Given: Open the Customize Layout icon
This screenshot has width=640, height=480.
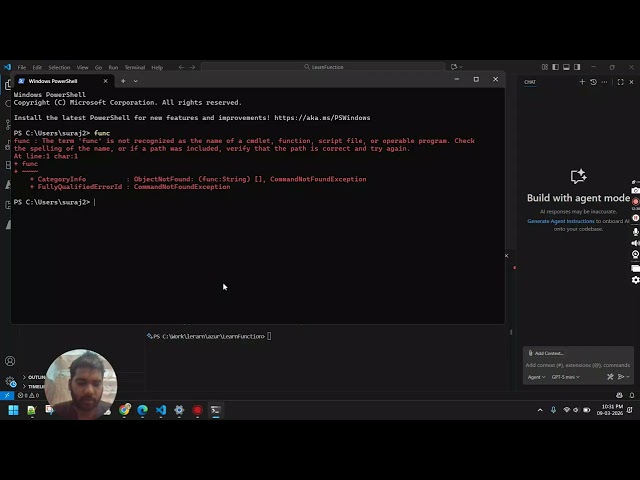Looking at the screenshot, I should coord(544,67).
